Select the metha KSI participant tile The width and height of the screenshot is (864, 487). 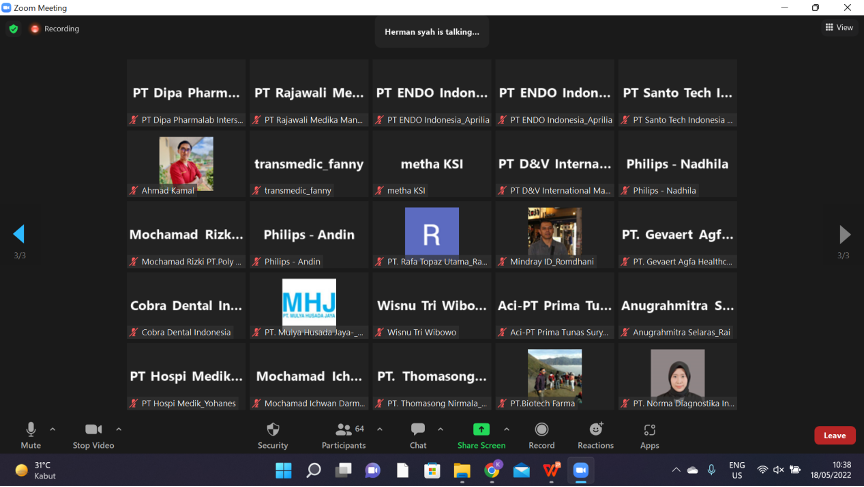click(432, 164)
